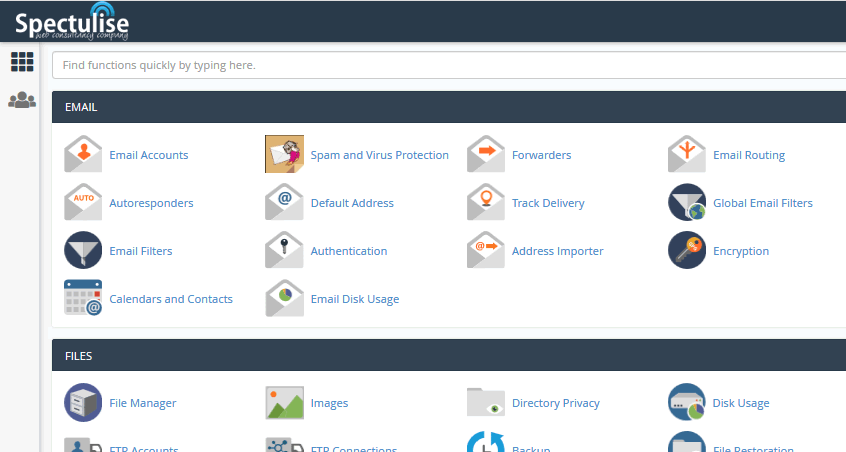Open the Calendars and Contacts calendar icon
846x452 pixels.
pos(83,298)
